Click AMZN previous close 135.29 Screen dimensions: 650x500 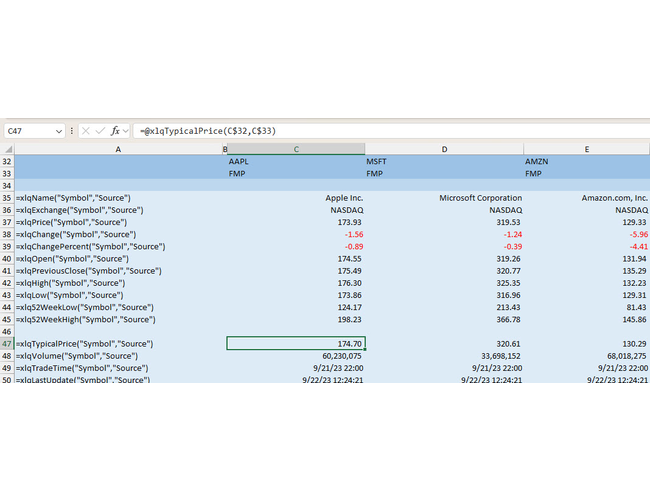pos(587,271)
